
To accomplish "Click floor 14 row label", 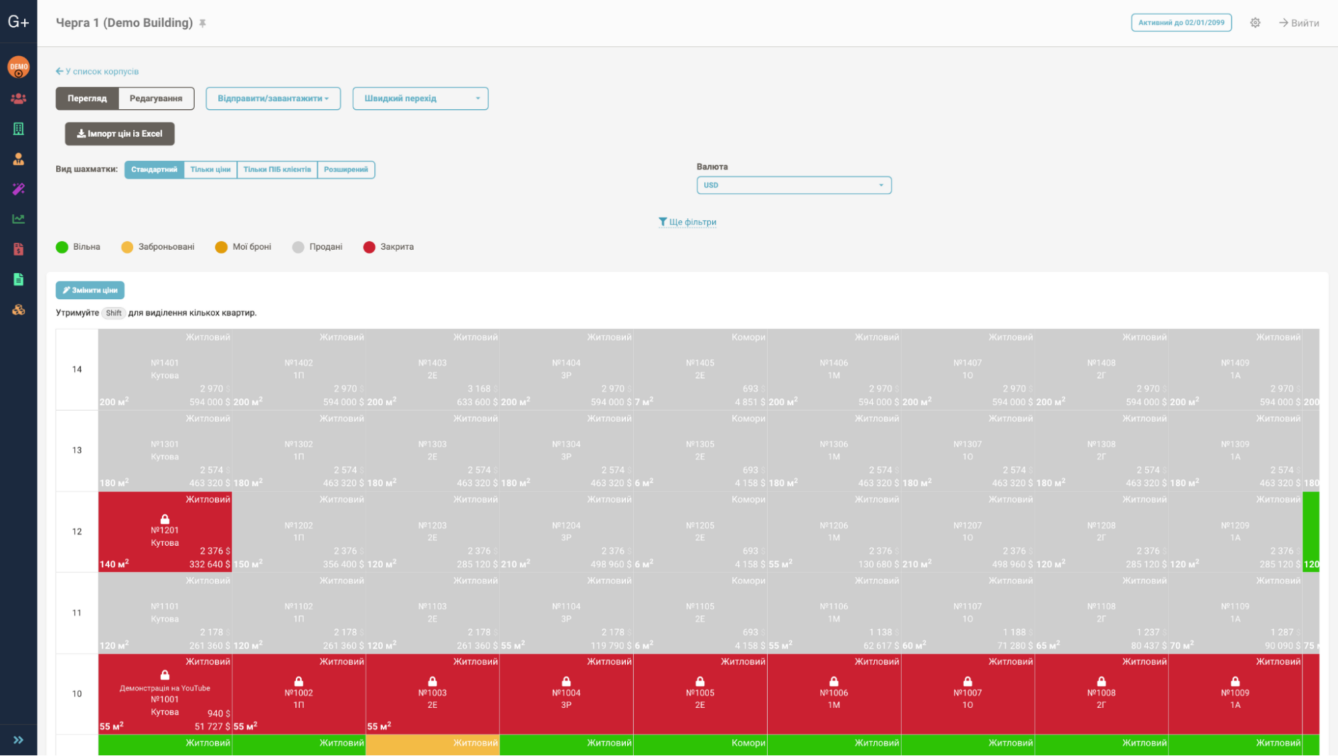I will click(77, 369).
